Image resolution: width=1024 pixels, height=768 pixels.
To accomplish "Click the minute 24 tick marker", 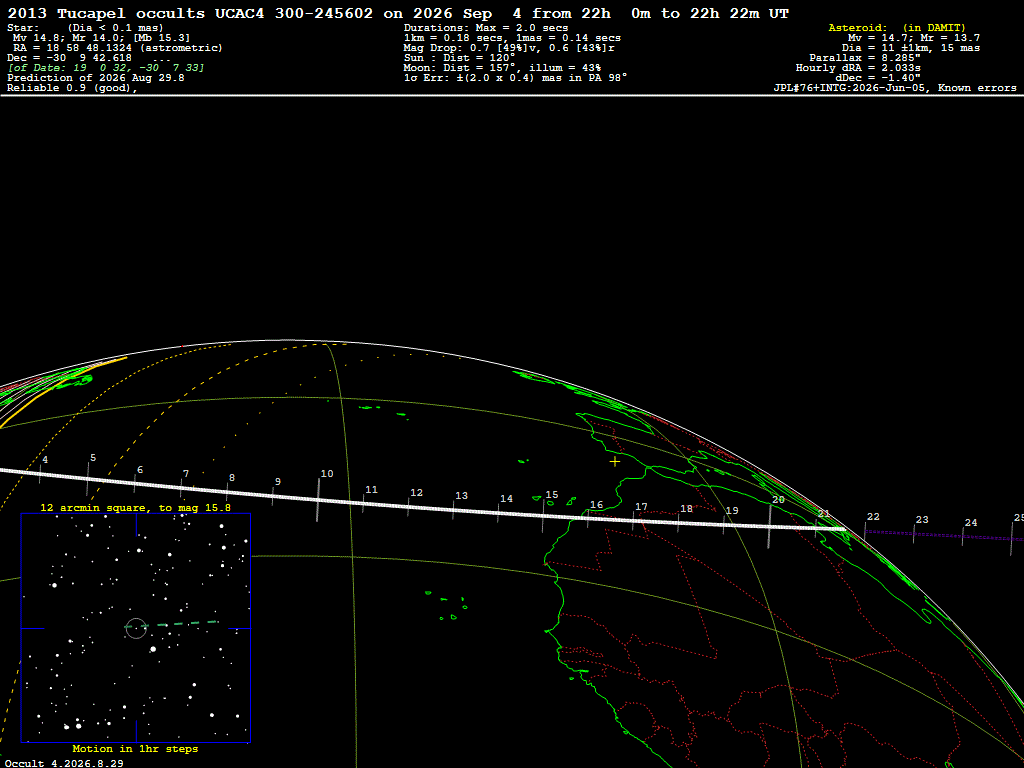I will tap(963, 537).
